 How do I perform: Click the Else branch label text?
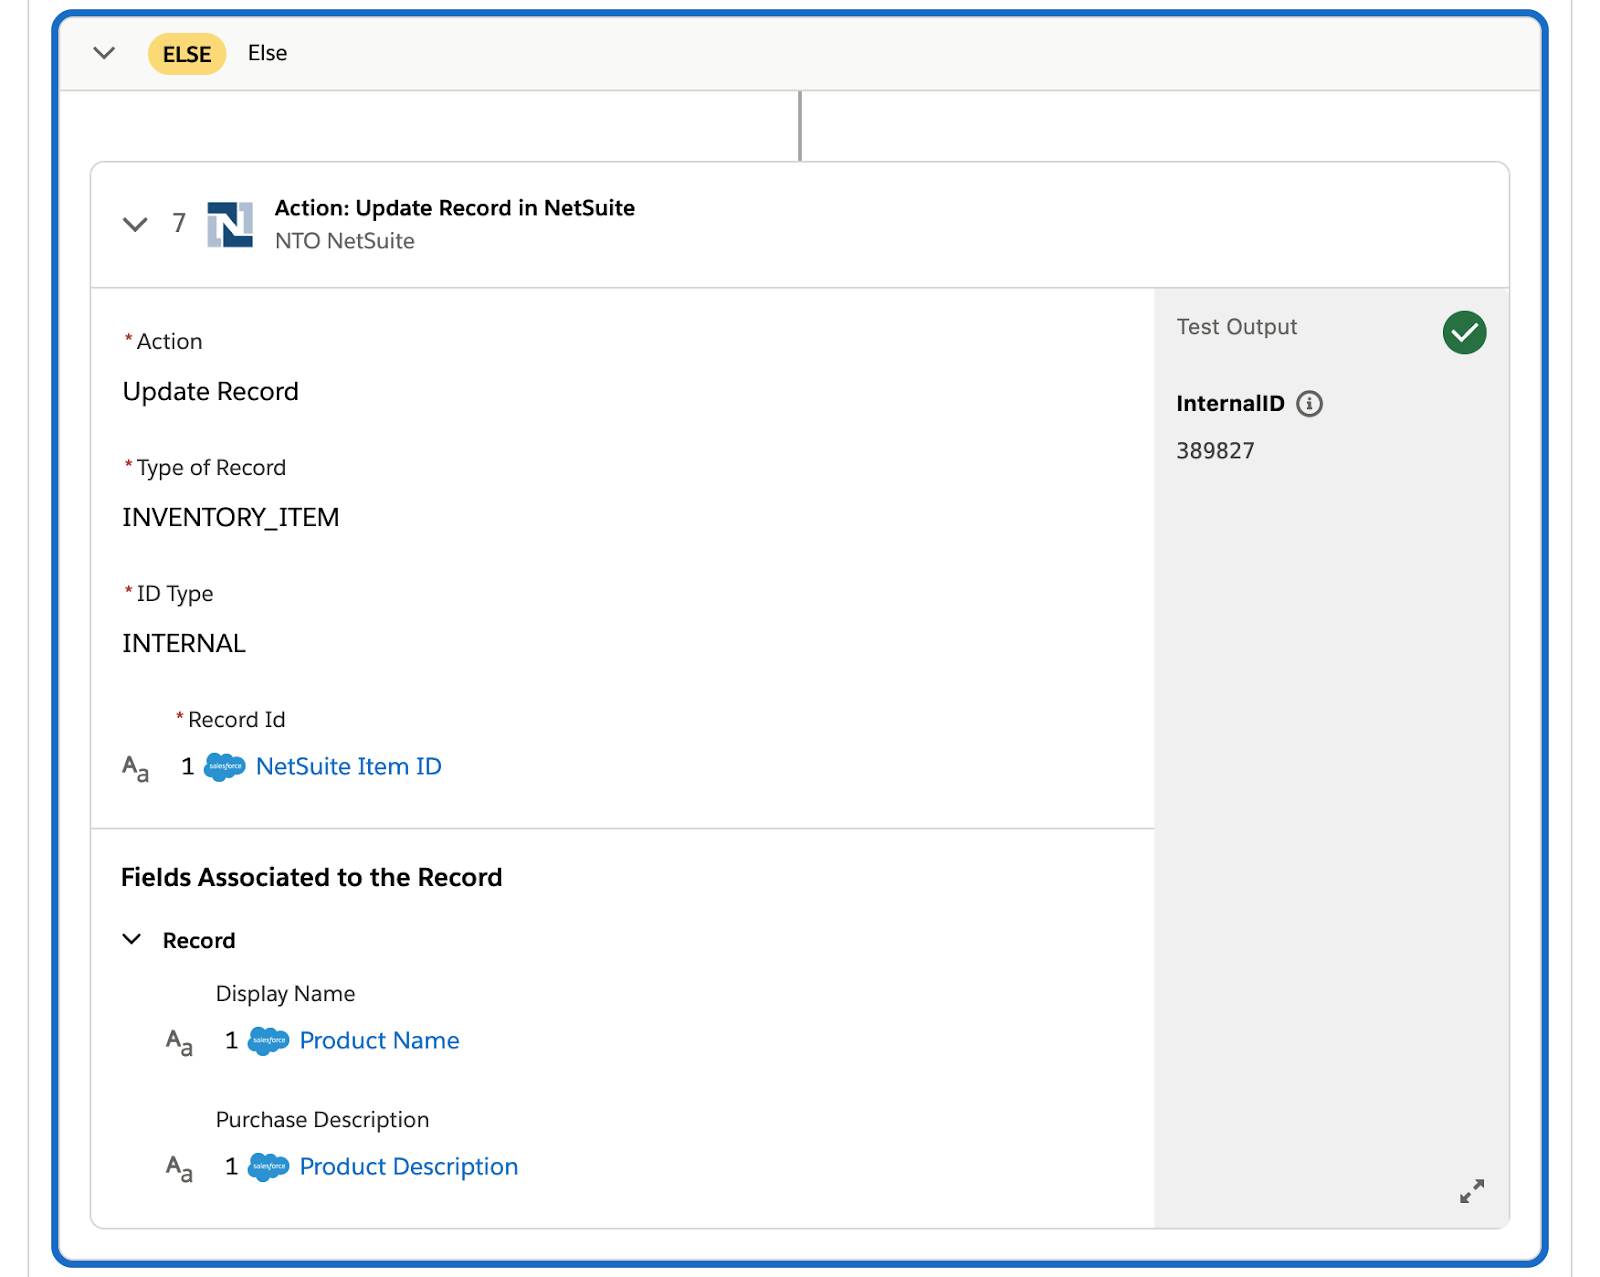[x=268, y=53]
